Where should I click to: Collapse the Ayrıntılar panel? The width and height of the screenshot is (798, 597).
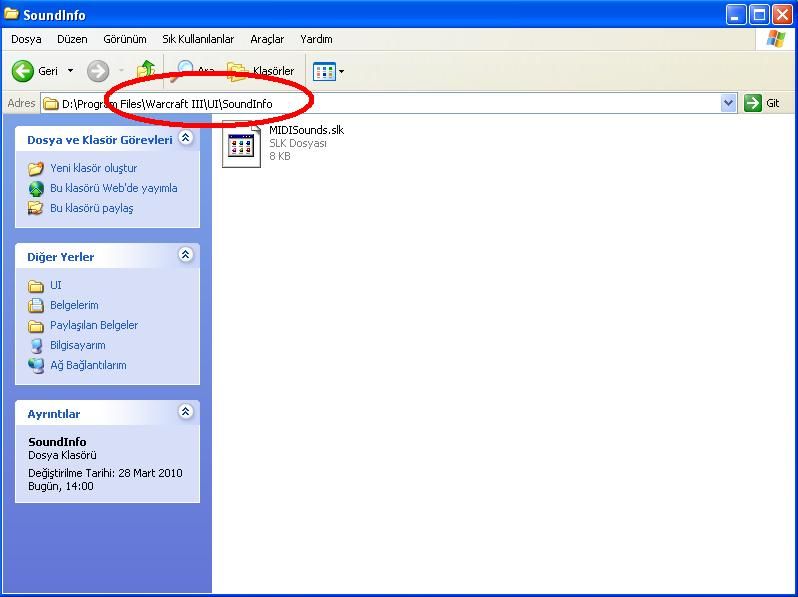186,411
